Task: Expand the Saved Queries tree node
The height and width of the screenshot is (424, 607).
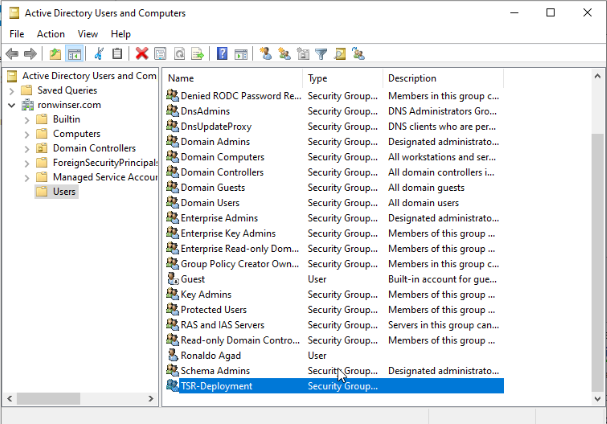Action: 12,90
